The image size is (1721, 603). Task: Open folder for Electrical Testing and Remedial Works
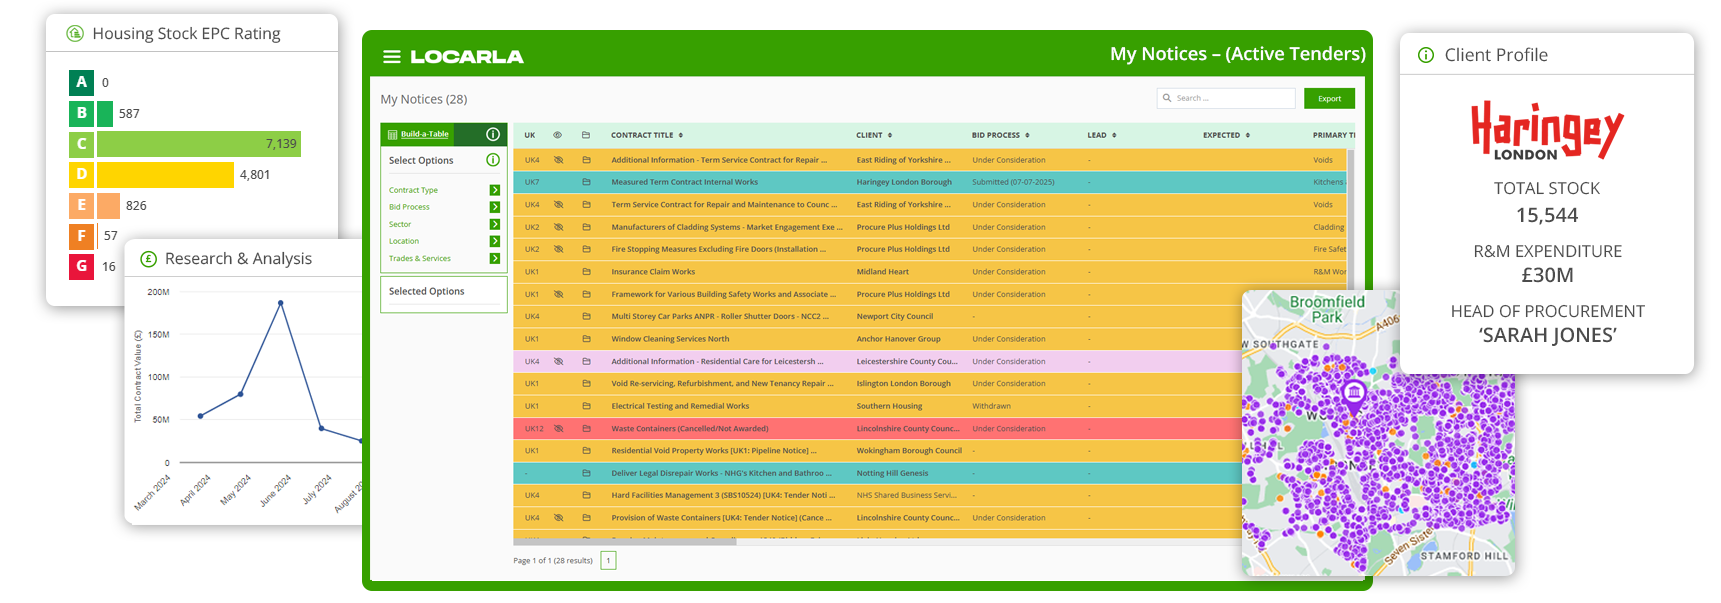point(586,406)
